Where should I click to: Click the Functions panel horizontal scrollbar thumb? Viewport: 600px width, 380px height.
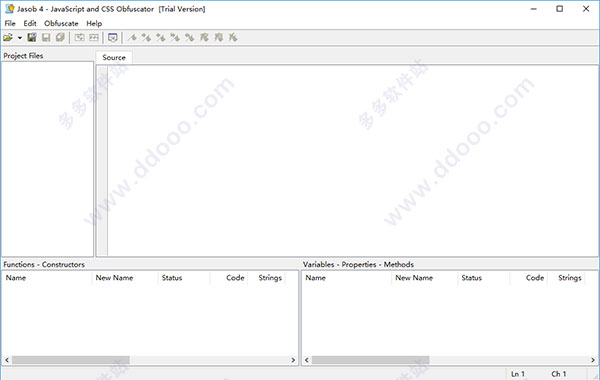click(71, 360)
